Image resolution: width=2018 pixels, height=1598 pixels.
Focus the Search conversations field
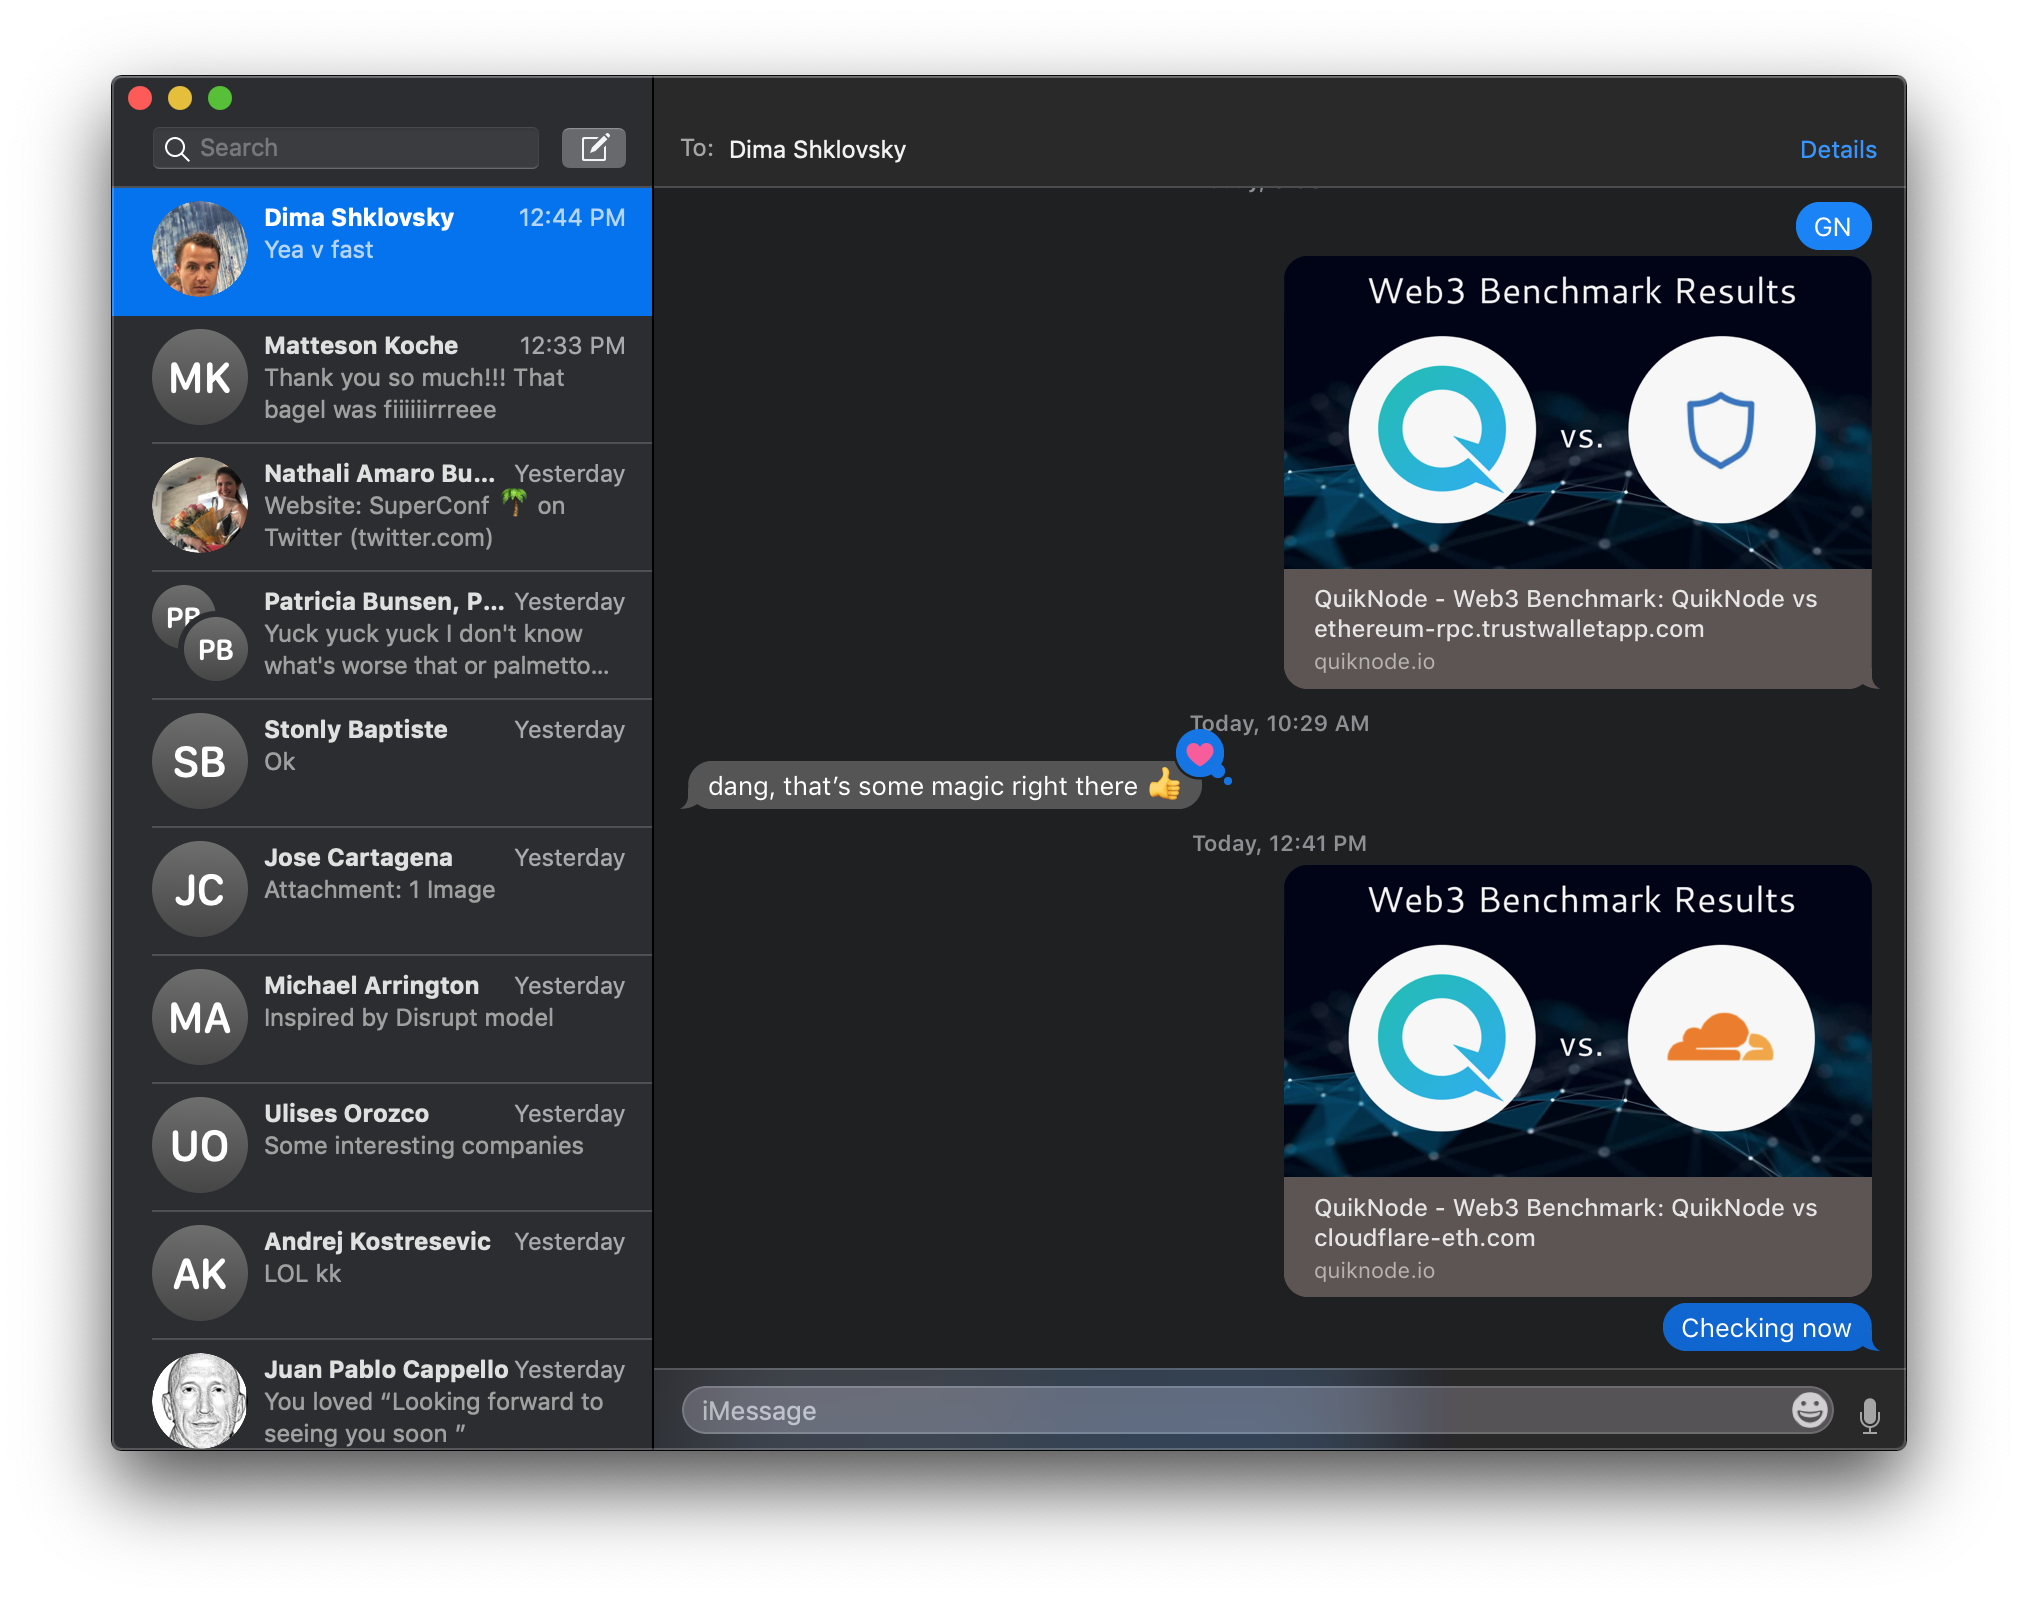[346, 148]
